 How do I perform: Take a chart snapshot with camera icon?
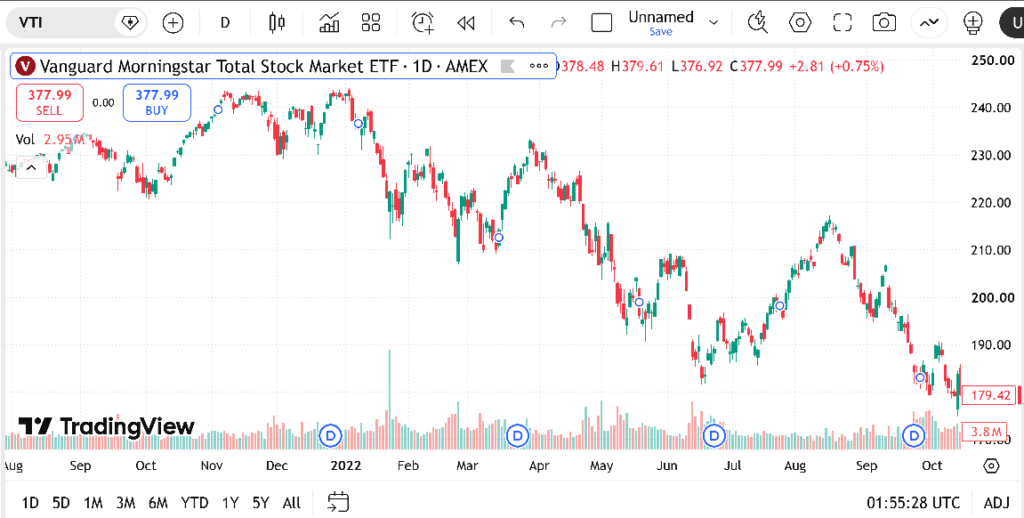pos(884,23)
